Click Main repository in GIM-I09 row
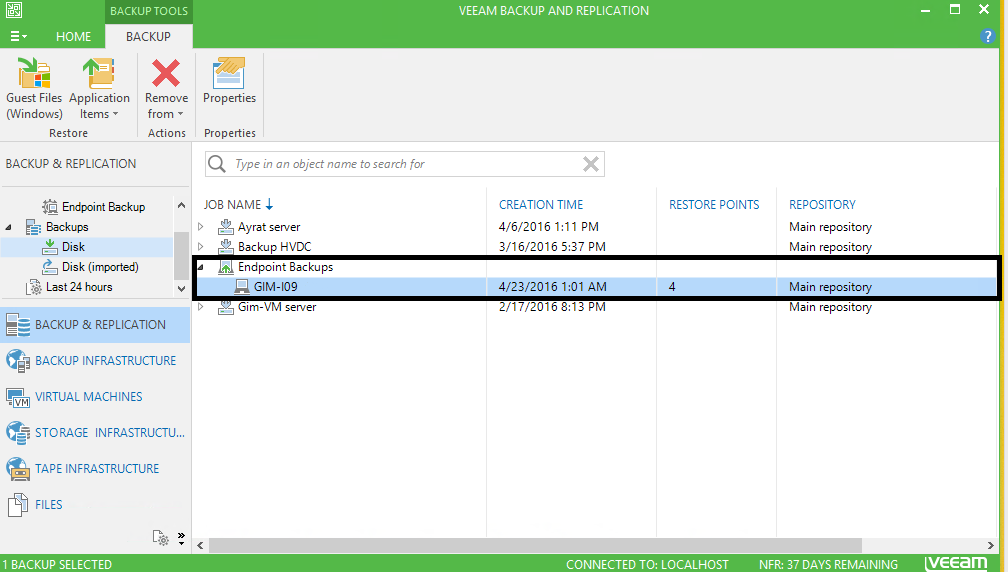Viewport: 1008px width, 572px height. coord(830,287)
